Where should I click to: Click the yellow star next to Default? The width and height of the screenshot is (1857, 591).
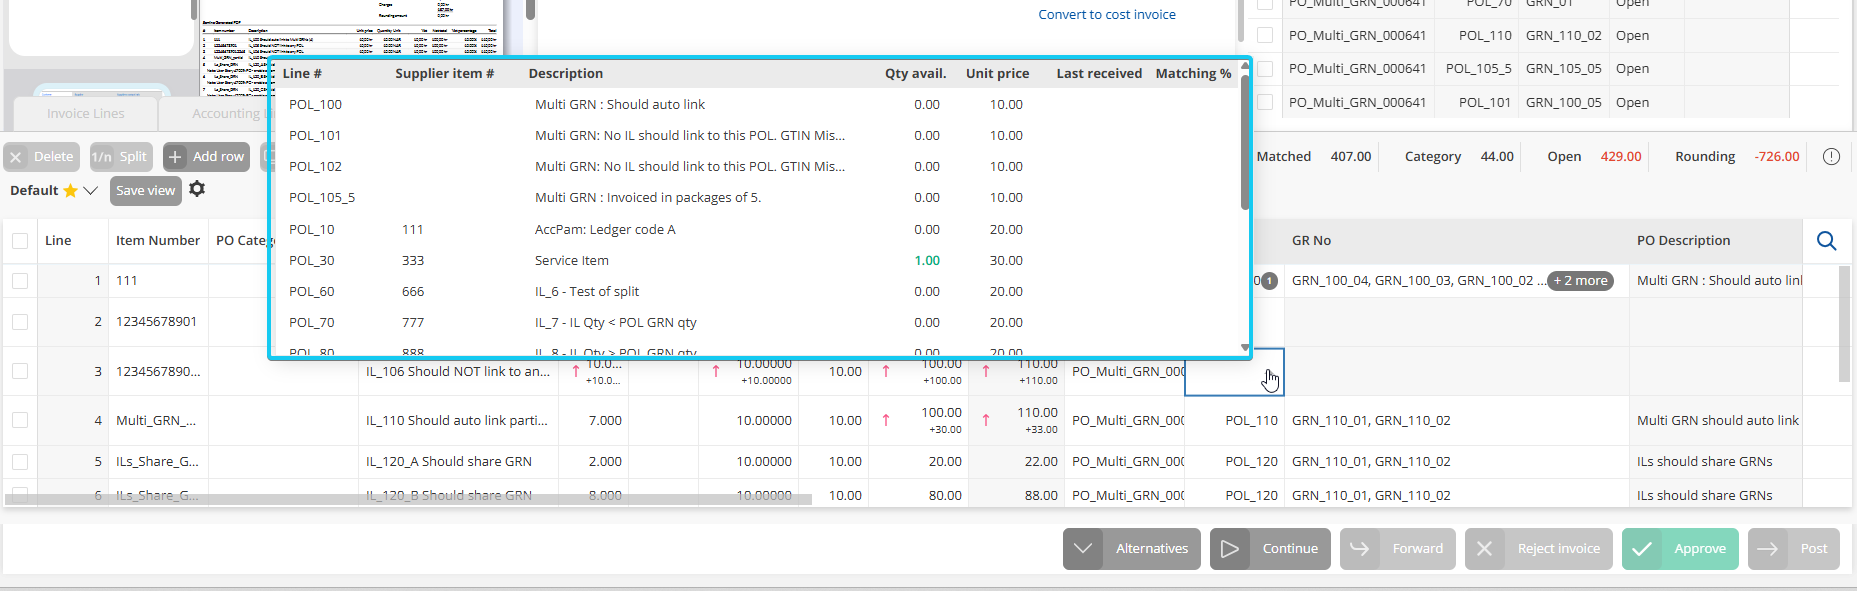[70, 190]
